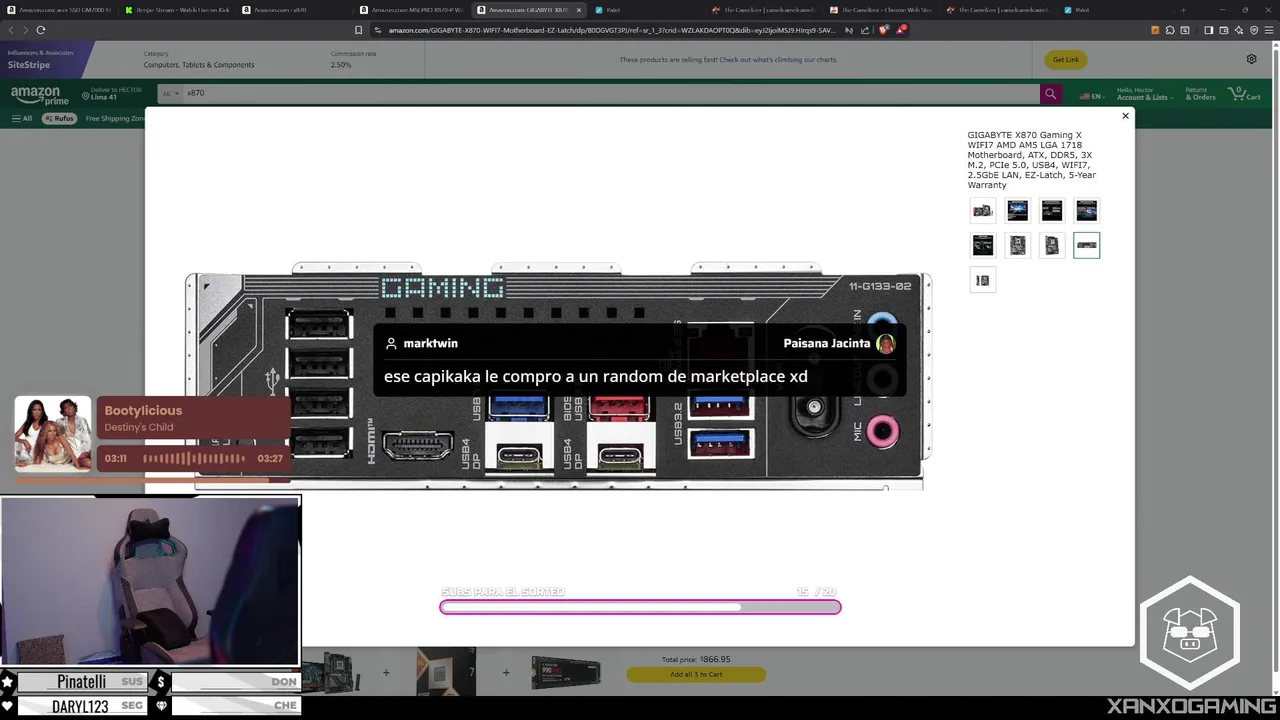Click Add all 3 to Cart
The height and width of the screenshot is (720, 1280).
[696, 674]
